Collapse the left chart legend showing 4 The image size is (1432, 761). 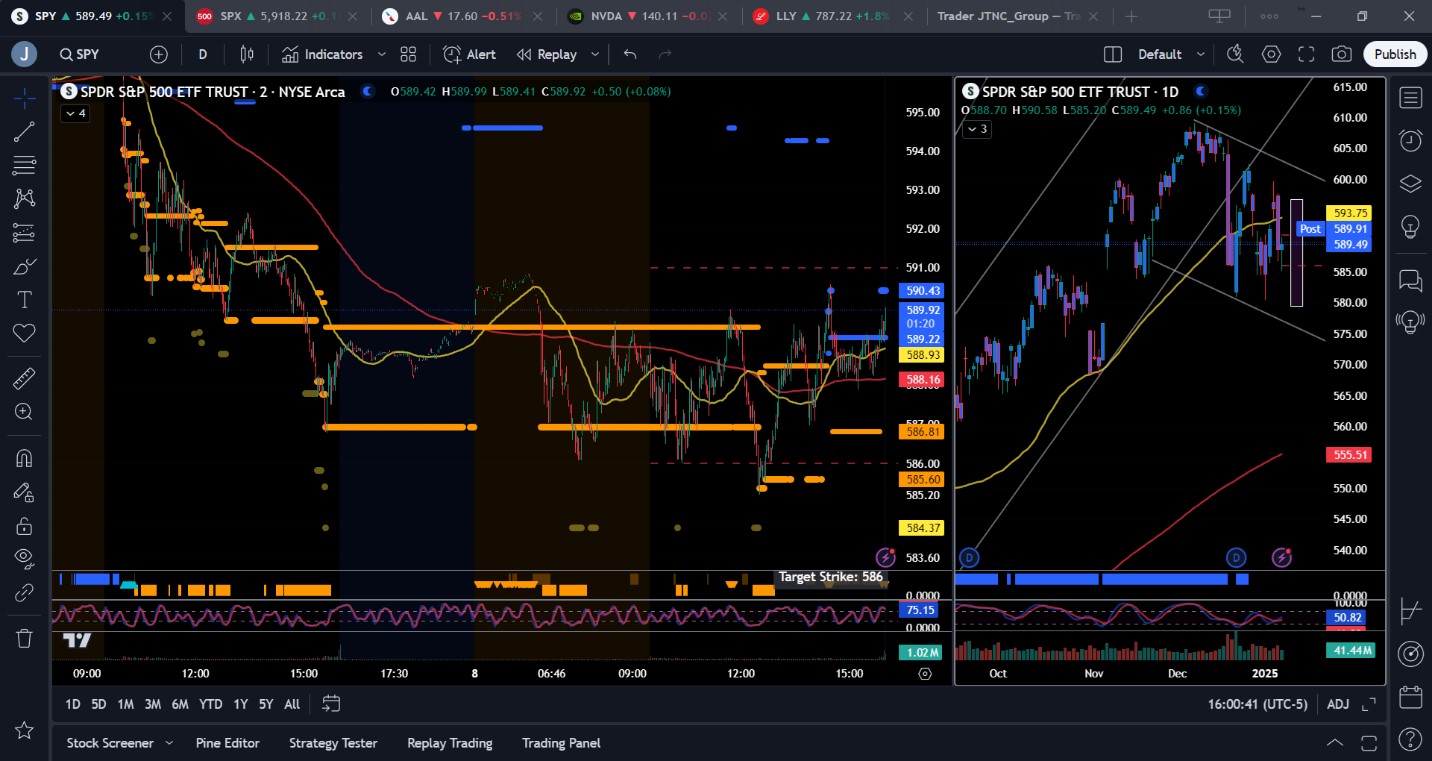75,113
